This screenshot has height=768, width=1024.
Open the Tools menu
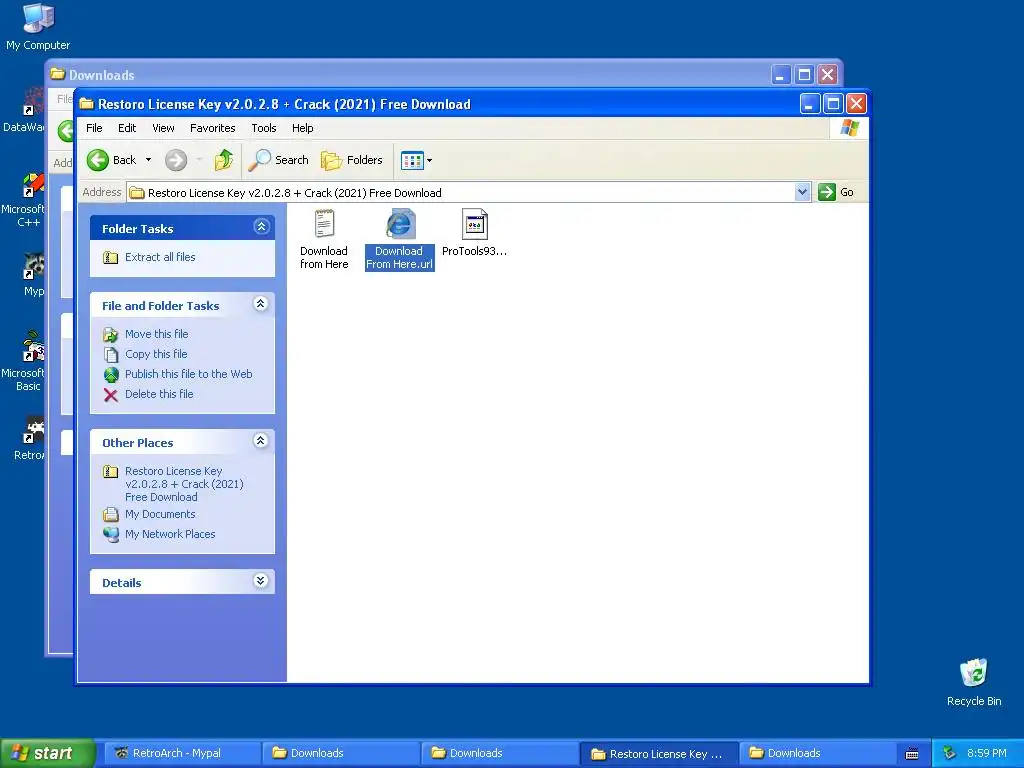click(x=264, y=128)
